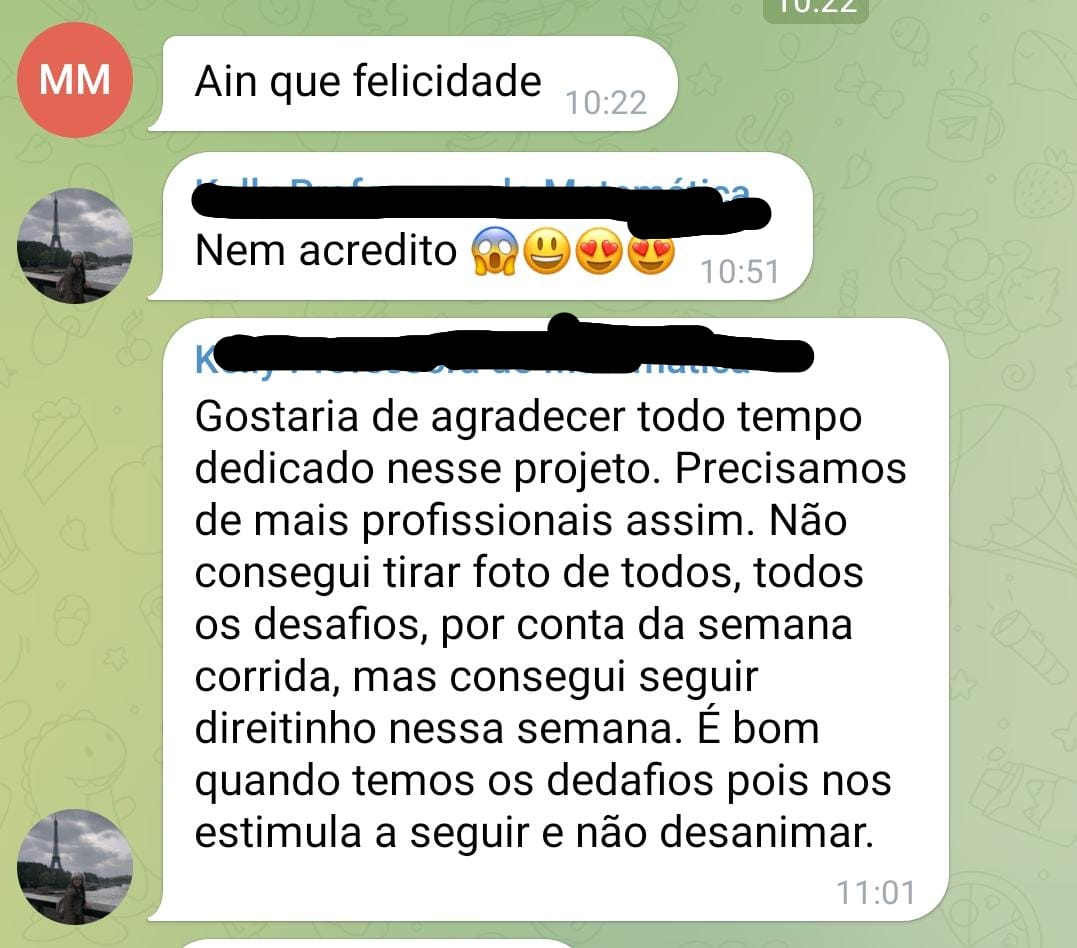The height and width of the screenshot is (948, 1077).
Task: Tap the first heart-eyes emoji
Action: coord(599,251)
